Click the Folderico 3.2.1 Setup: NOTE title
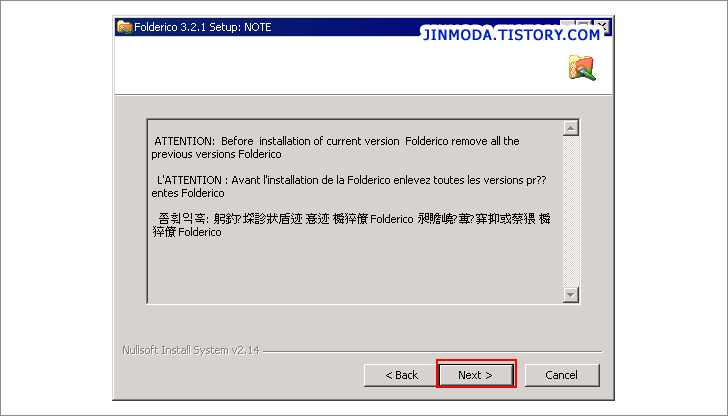The height and width of the screenshot is (416, 728). [x=203, y=27]
